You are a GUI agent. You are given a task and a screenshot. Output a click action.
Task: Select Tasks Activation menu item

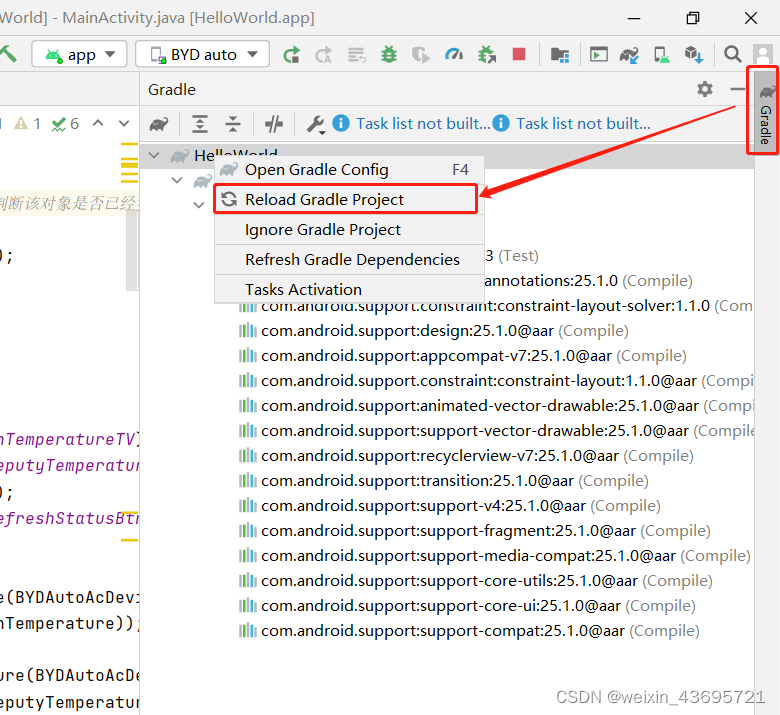point(349,289)
